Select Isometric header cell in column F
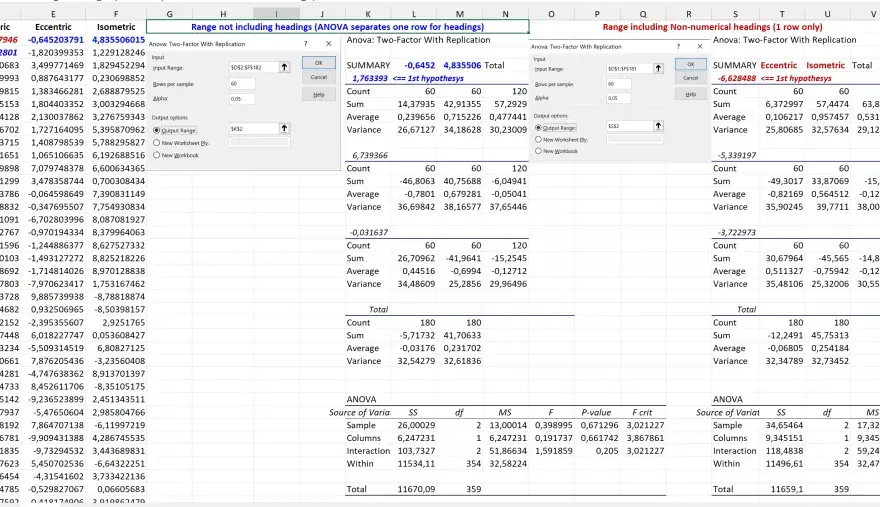Image resolution: width=880 pixels, height=507 pixels. coord(116,27)
